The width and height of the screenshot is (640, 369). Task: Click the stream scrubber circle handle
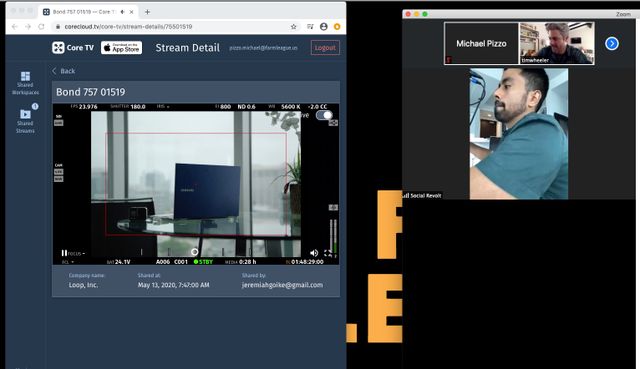pyautogui.click(x=195, y=252)
